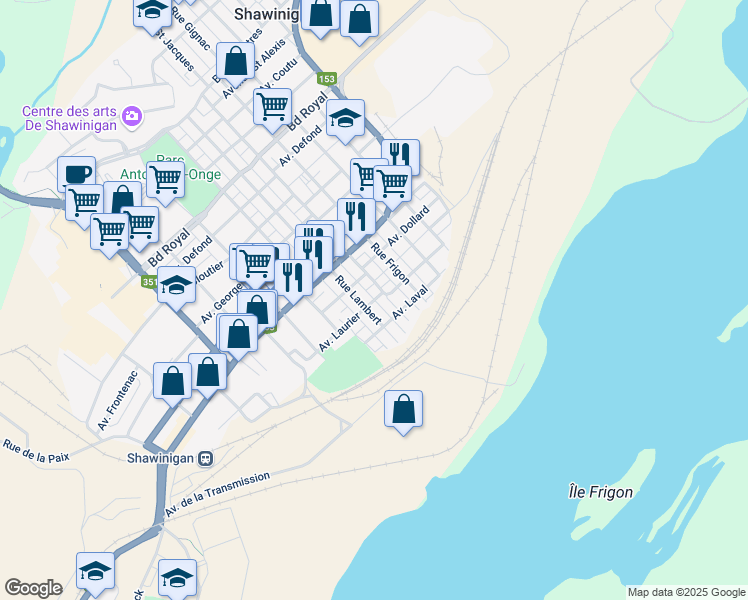Open the school marker beside Rue Gignac
The image size is (748, 600).
[153, 14]
